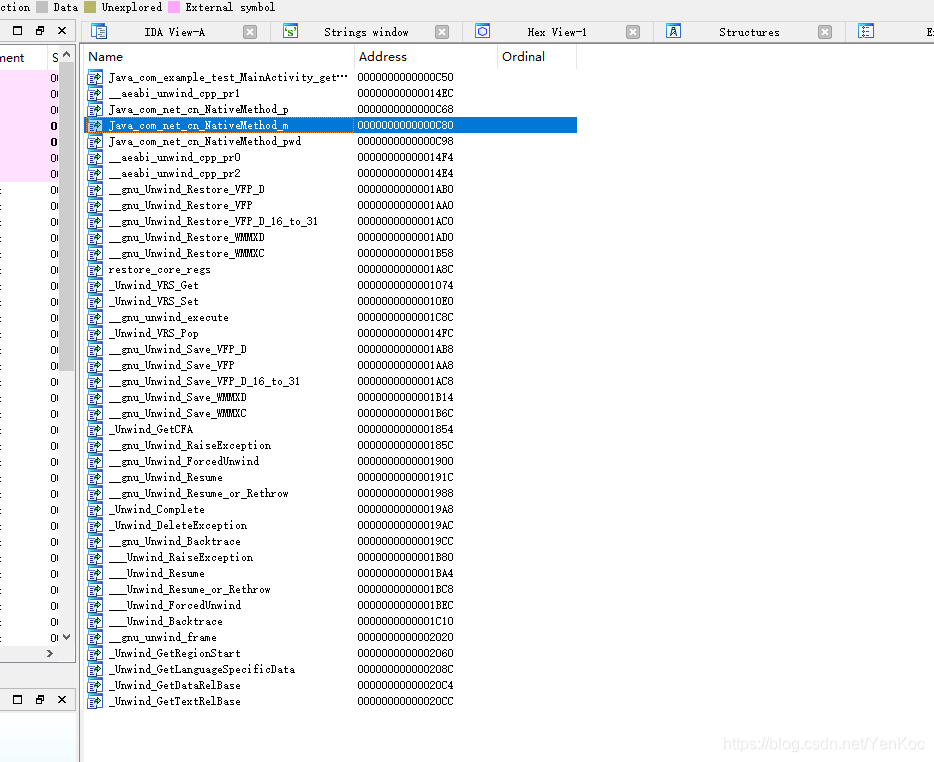Select __gnu_Unwind_Resume_or_Rethrow export
This screenshot has height=762, width=934.
[x=331, y=494]
